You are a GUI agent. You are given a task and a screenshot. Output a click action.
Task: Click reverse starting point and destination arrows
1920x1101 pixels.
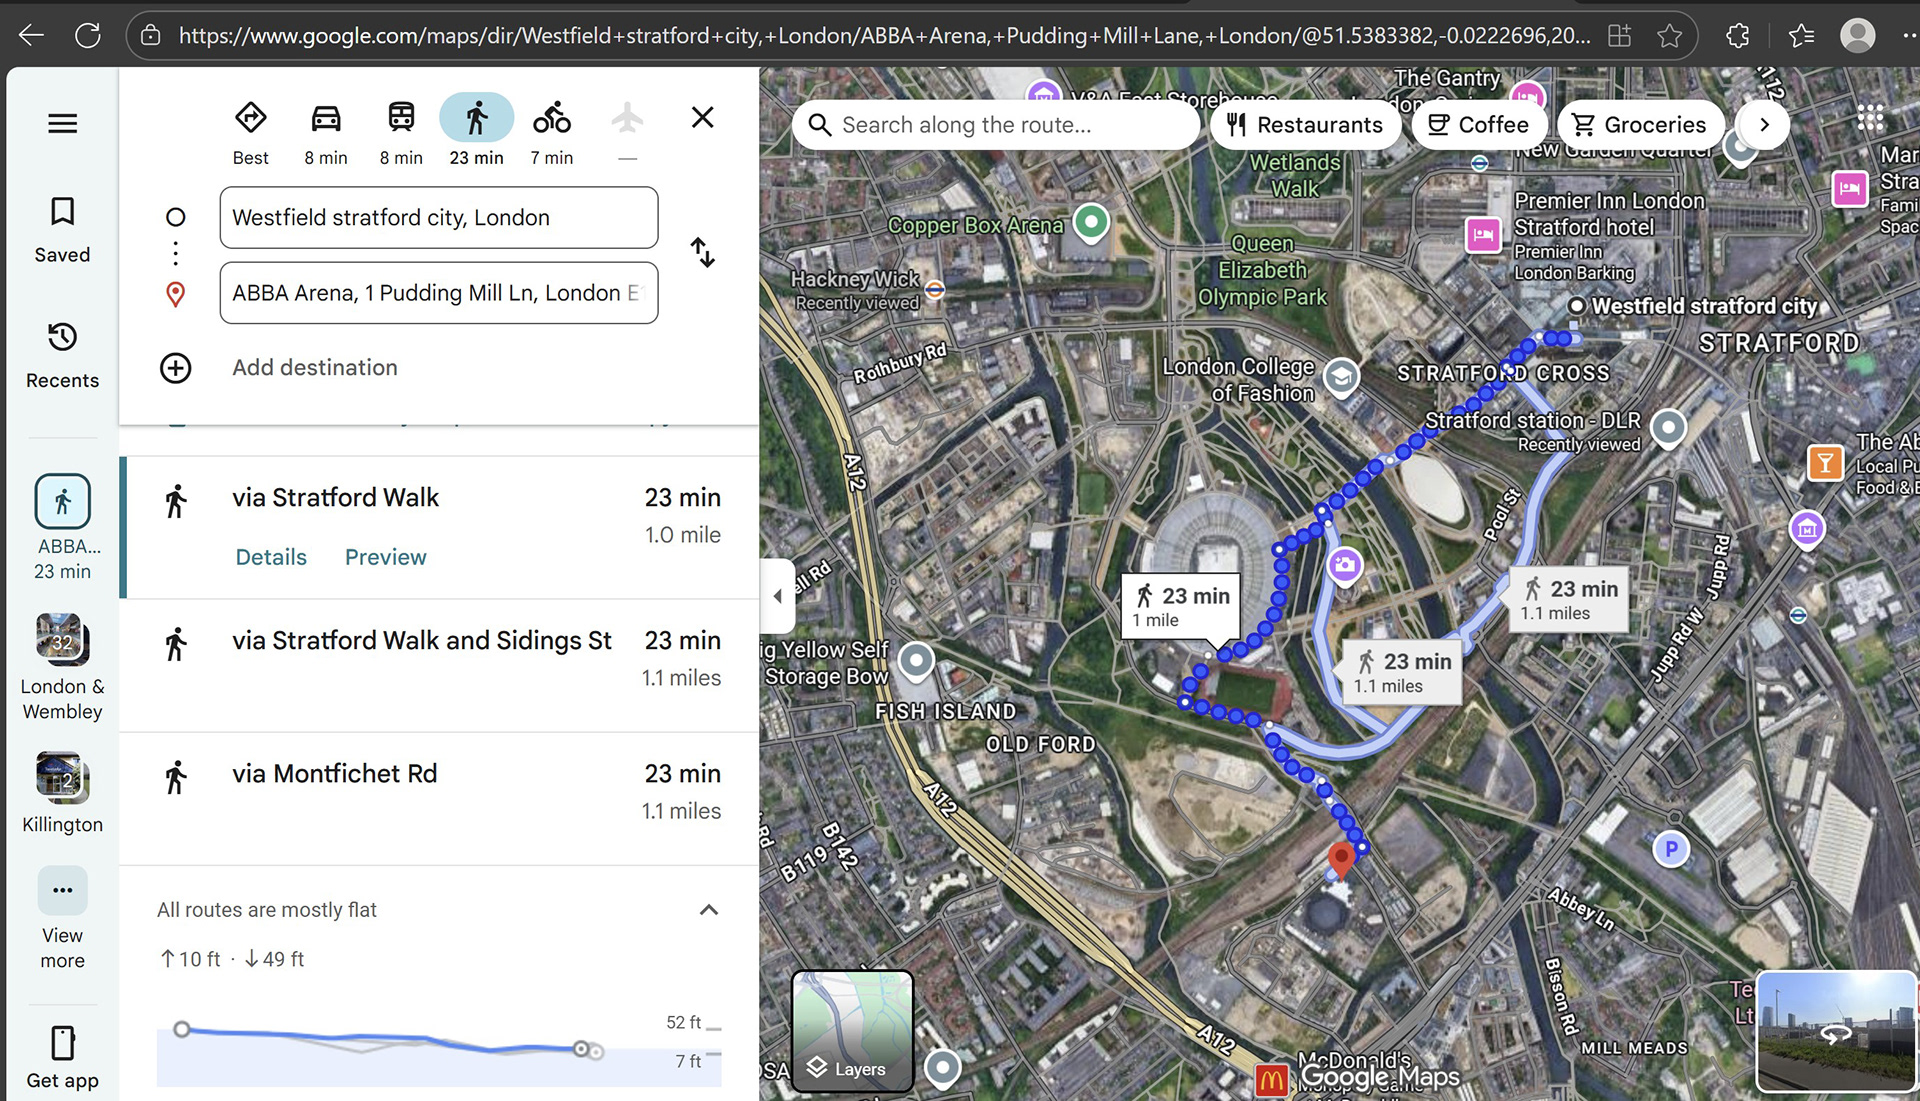pos(703,252)
